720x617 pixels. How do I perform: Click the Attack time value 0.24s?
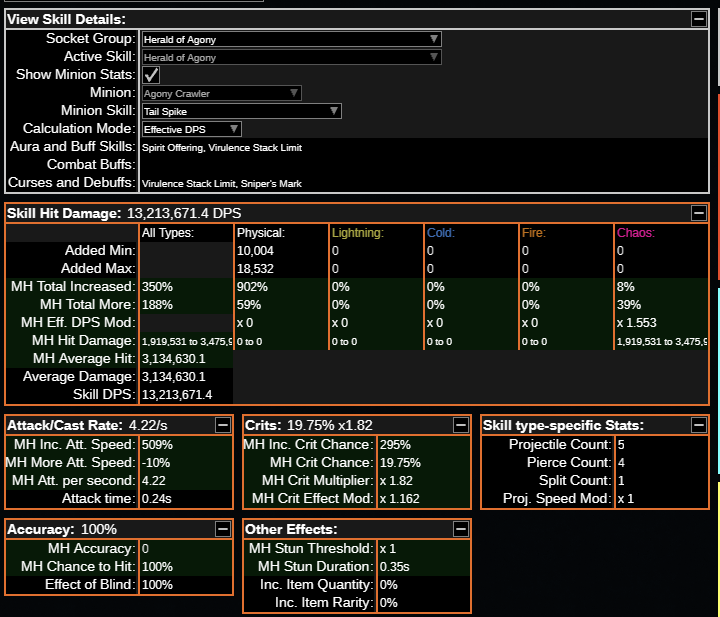pyautogui.click(x=157, y=499)
